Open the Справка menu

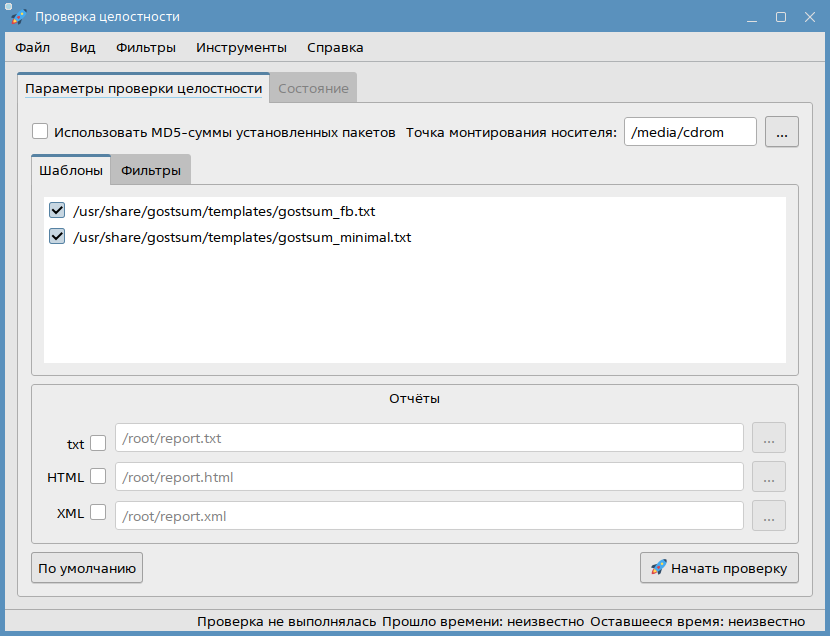335,47
